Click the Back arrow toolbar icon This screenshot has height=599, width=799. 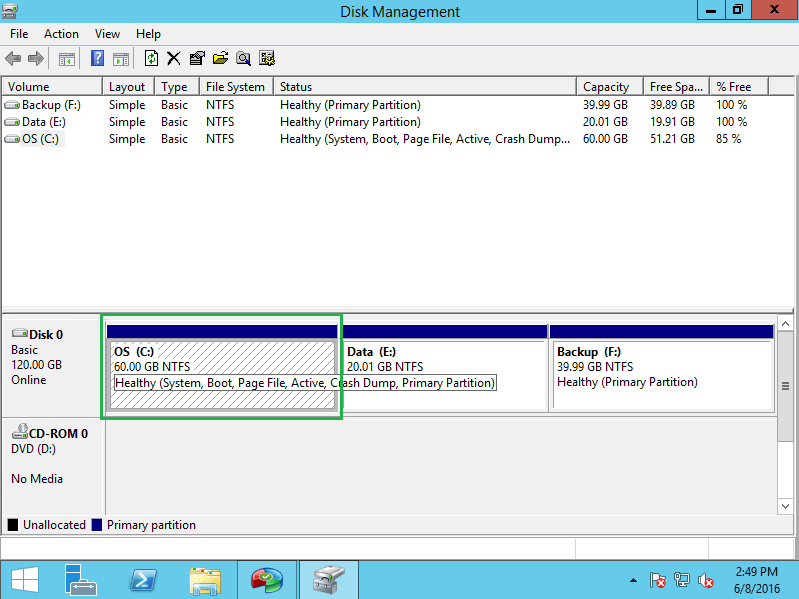click(13, 59)
